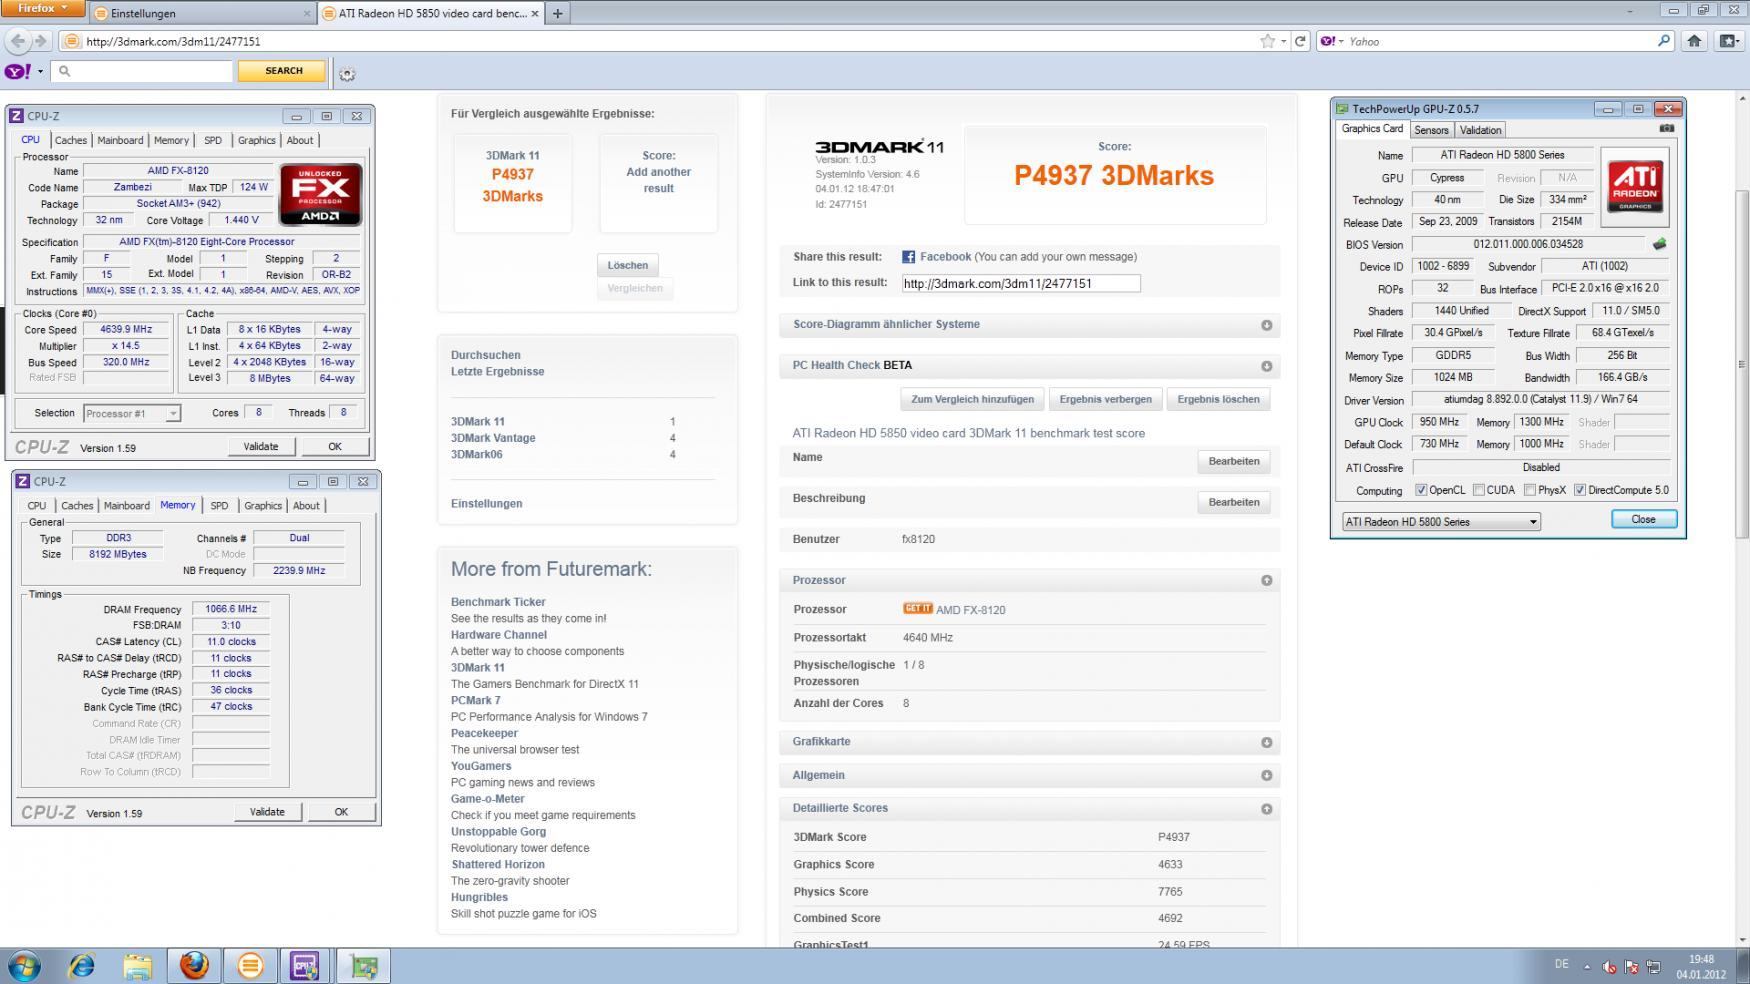Reload page with the refresh icon
Viewport: 1750px width, 984px height.
(x=1300, y=41)
